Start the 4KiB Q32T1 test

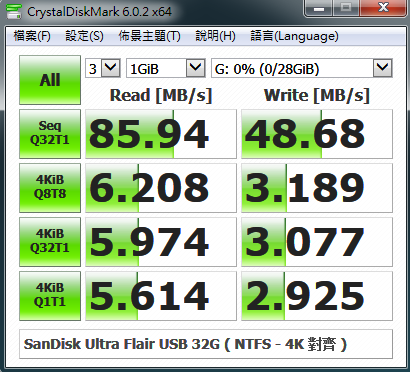50,242
